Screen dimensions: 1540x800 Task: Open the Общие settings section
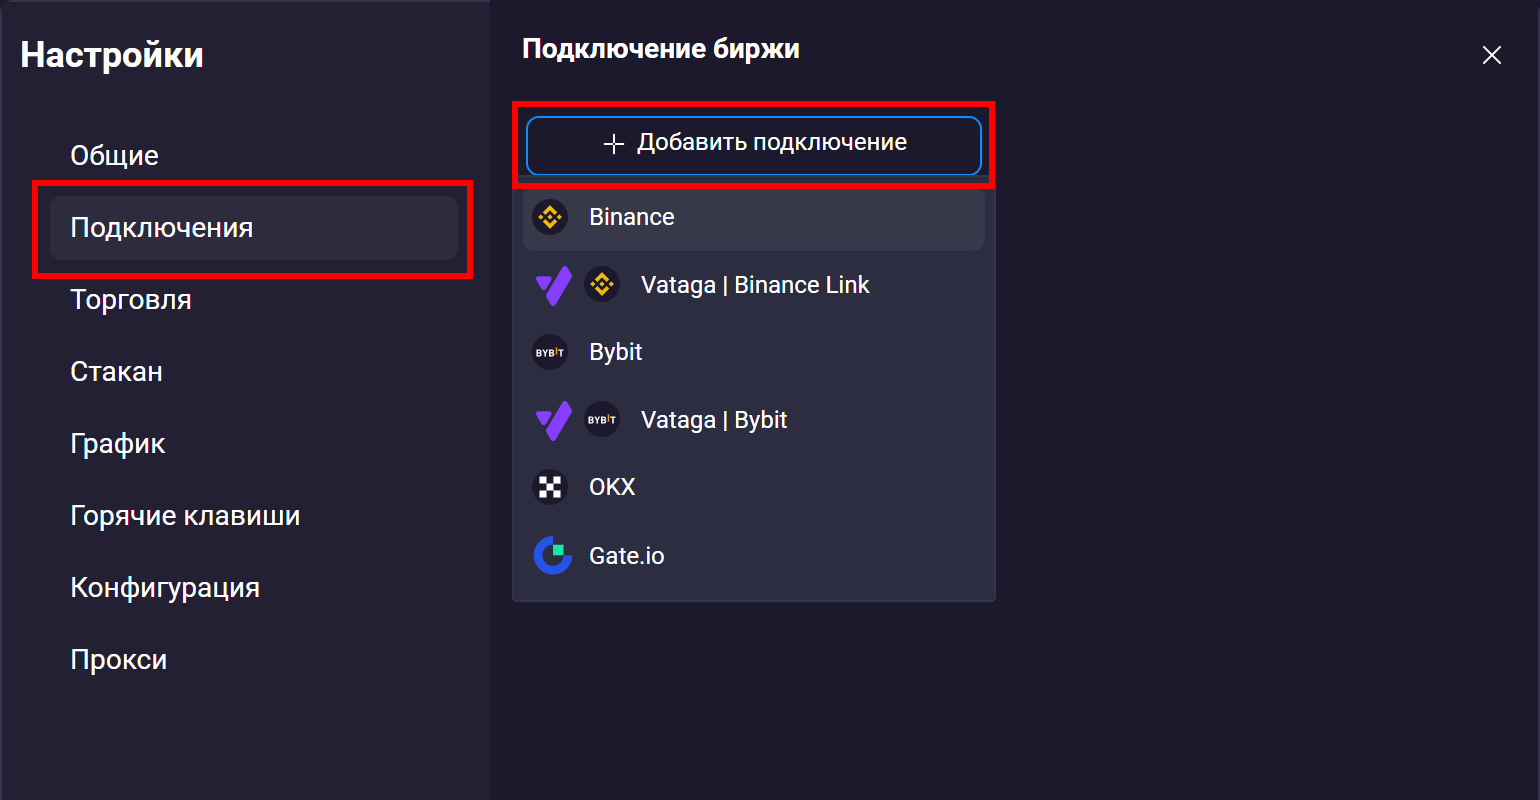click(x=115, y=156)
